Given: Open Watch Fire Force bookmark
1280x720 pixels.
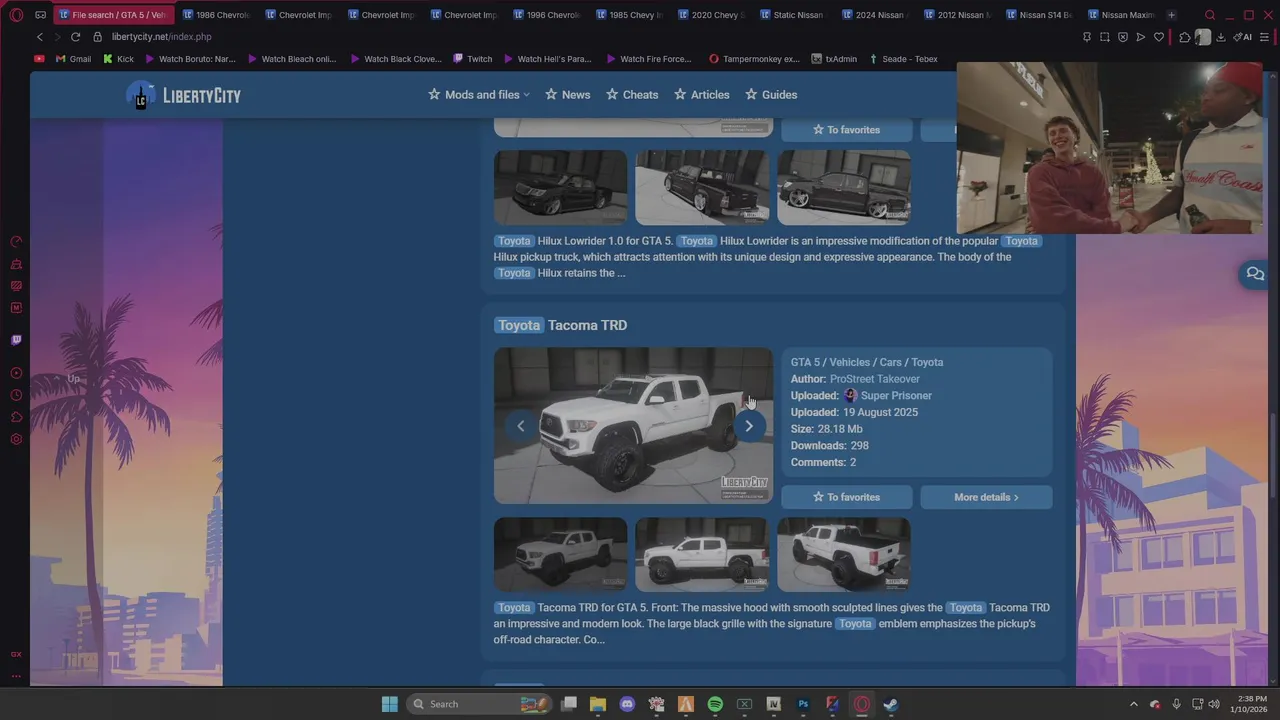Looking at the screenshot, I should [x=647, y=59].
